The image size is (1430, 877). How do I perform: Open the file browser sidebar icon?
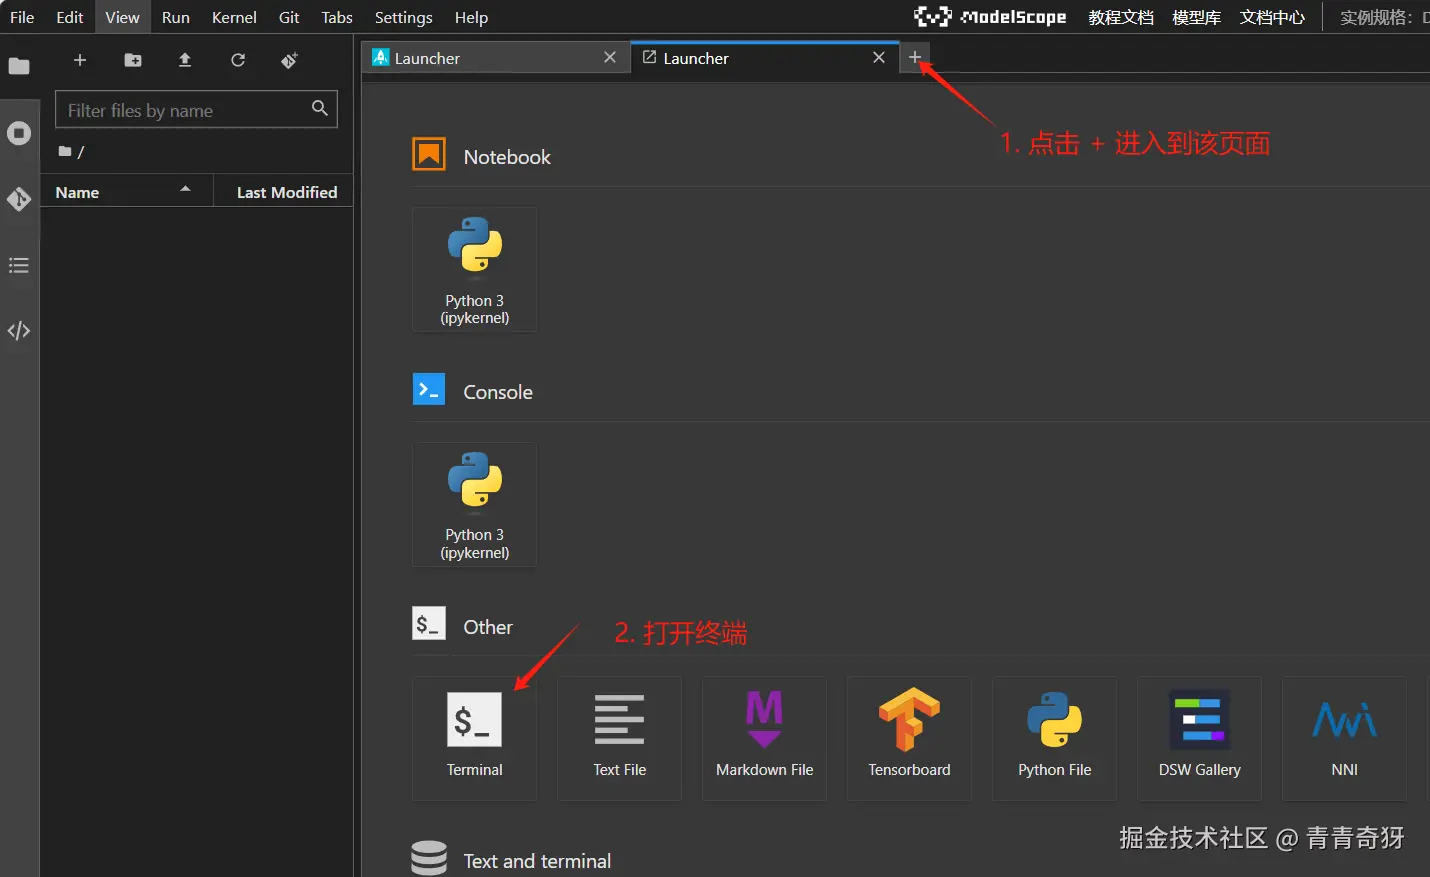point(19,67)
